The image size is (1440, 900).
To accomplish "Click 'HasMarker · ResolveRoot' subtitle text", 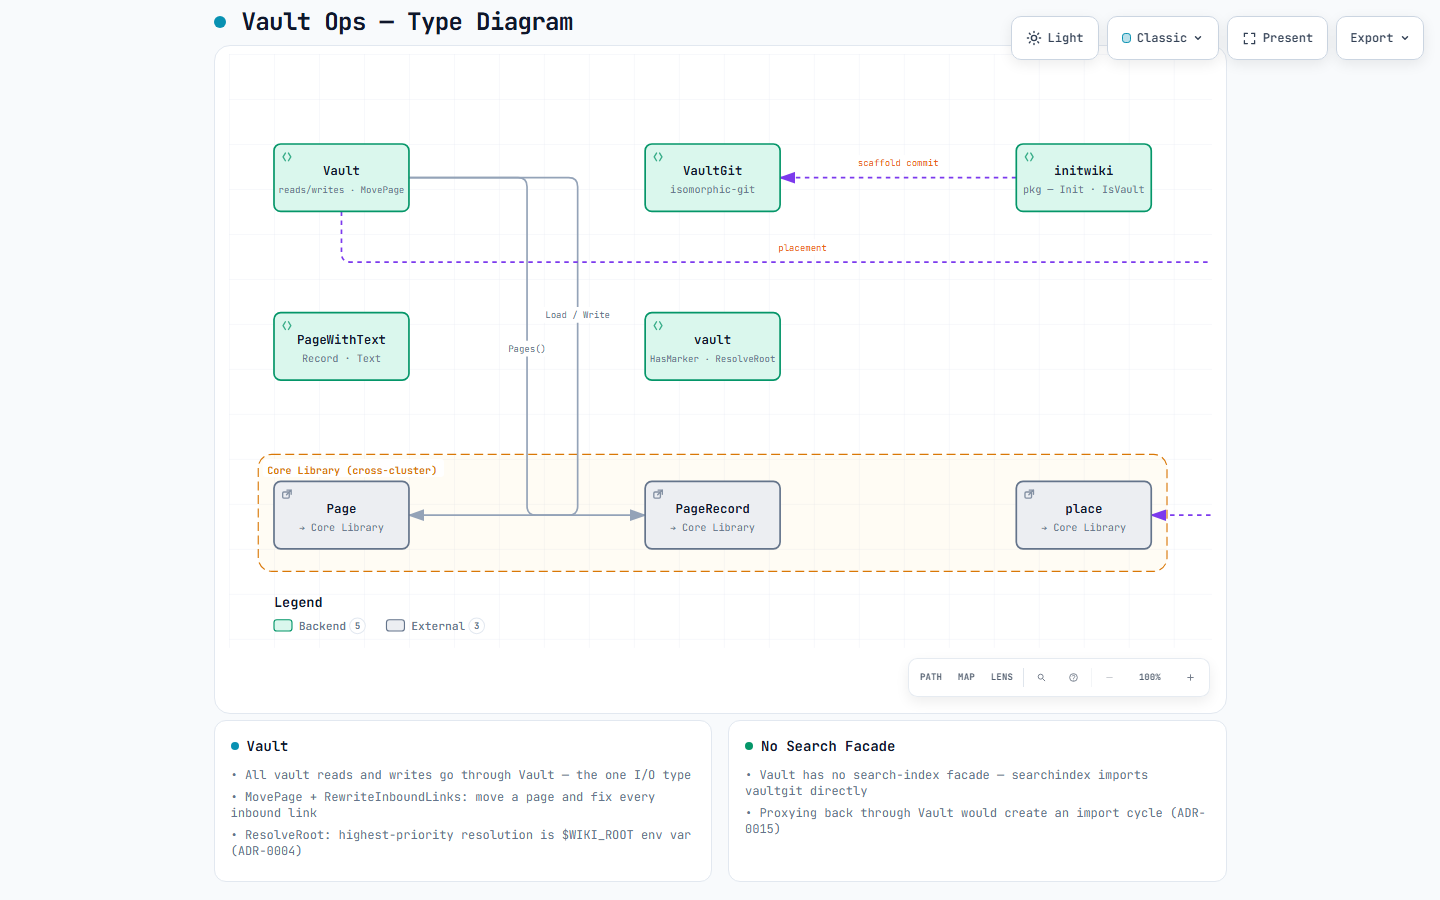I will click(712, 359).
